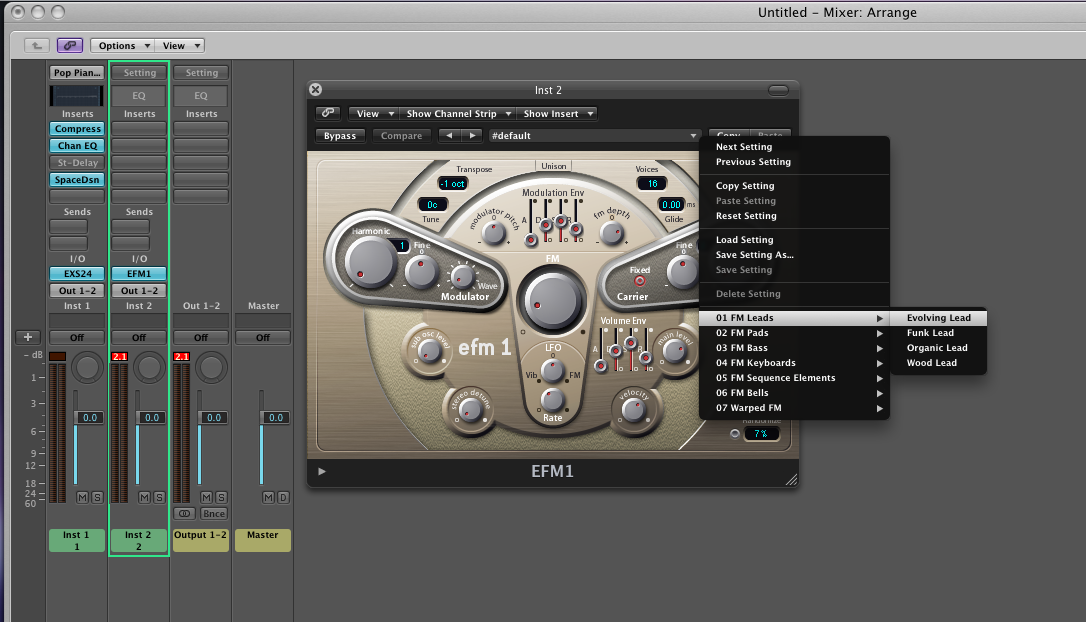The width and height of the screenshot is (1086, 622).
Task: Click the pan knob on Inst 2 channel
Action: 149,367
